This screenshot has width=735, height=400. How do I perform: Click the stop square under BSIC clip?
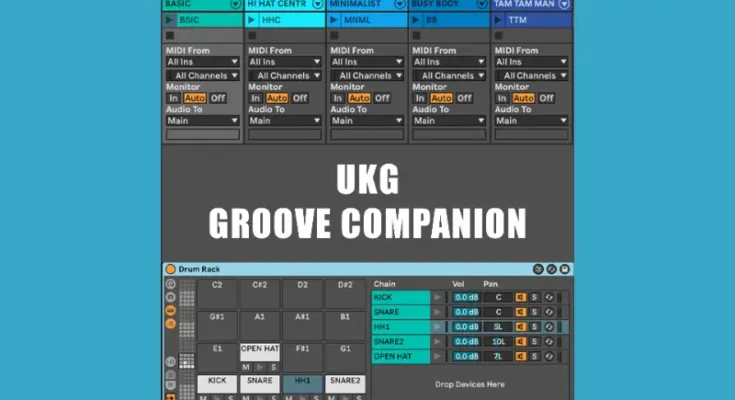coord(170,35)
